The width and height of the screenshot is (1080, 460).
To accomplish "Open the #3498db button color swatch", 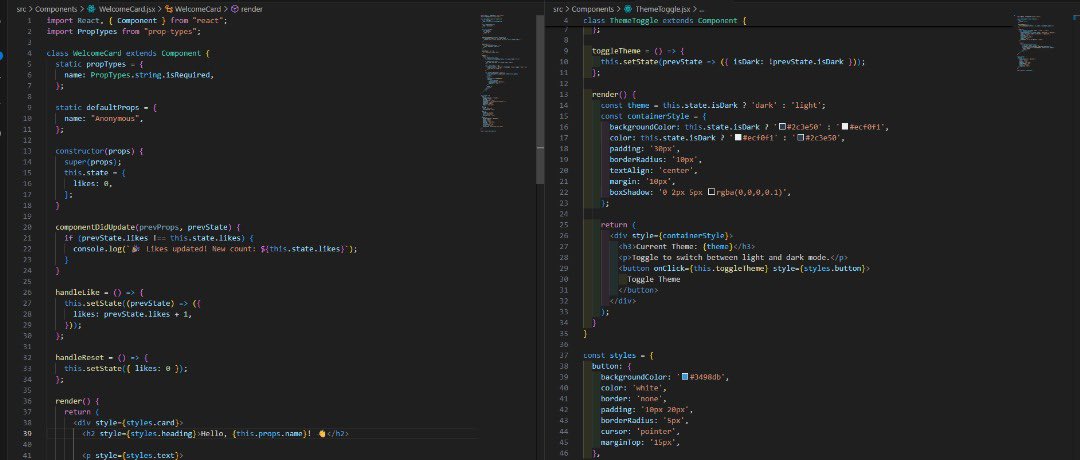I will pos(685,377).
